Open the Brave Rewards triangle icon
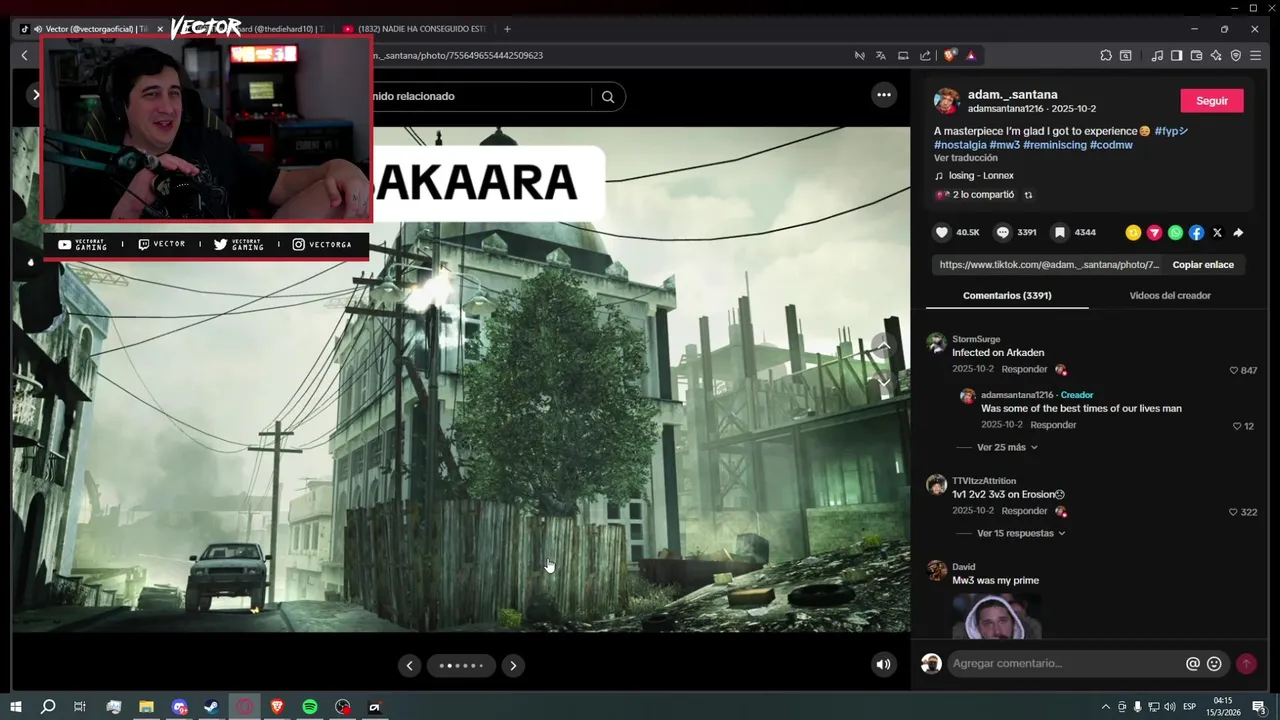 pos(970,56)
